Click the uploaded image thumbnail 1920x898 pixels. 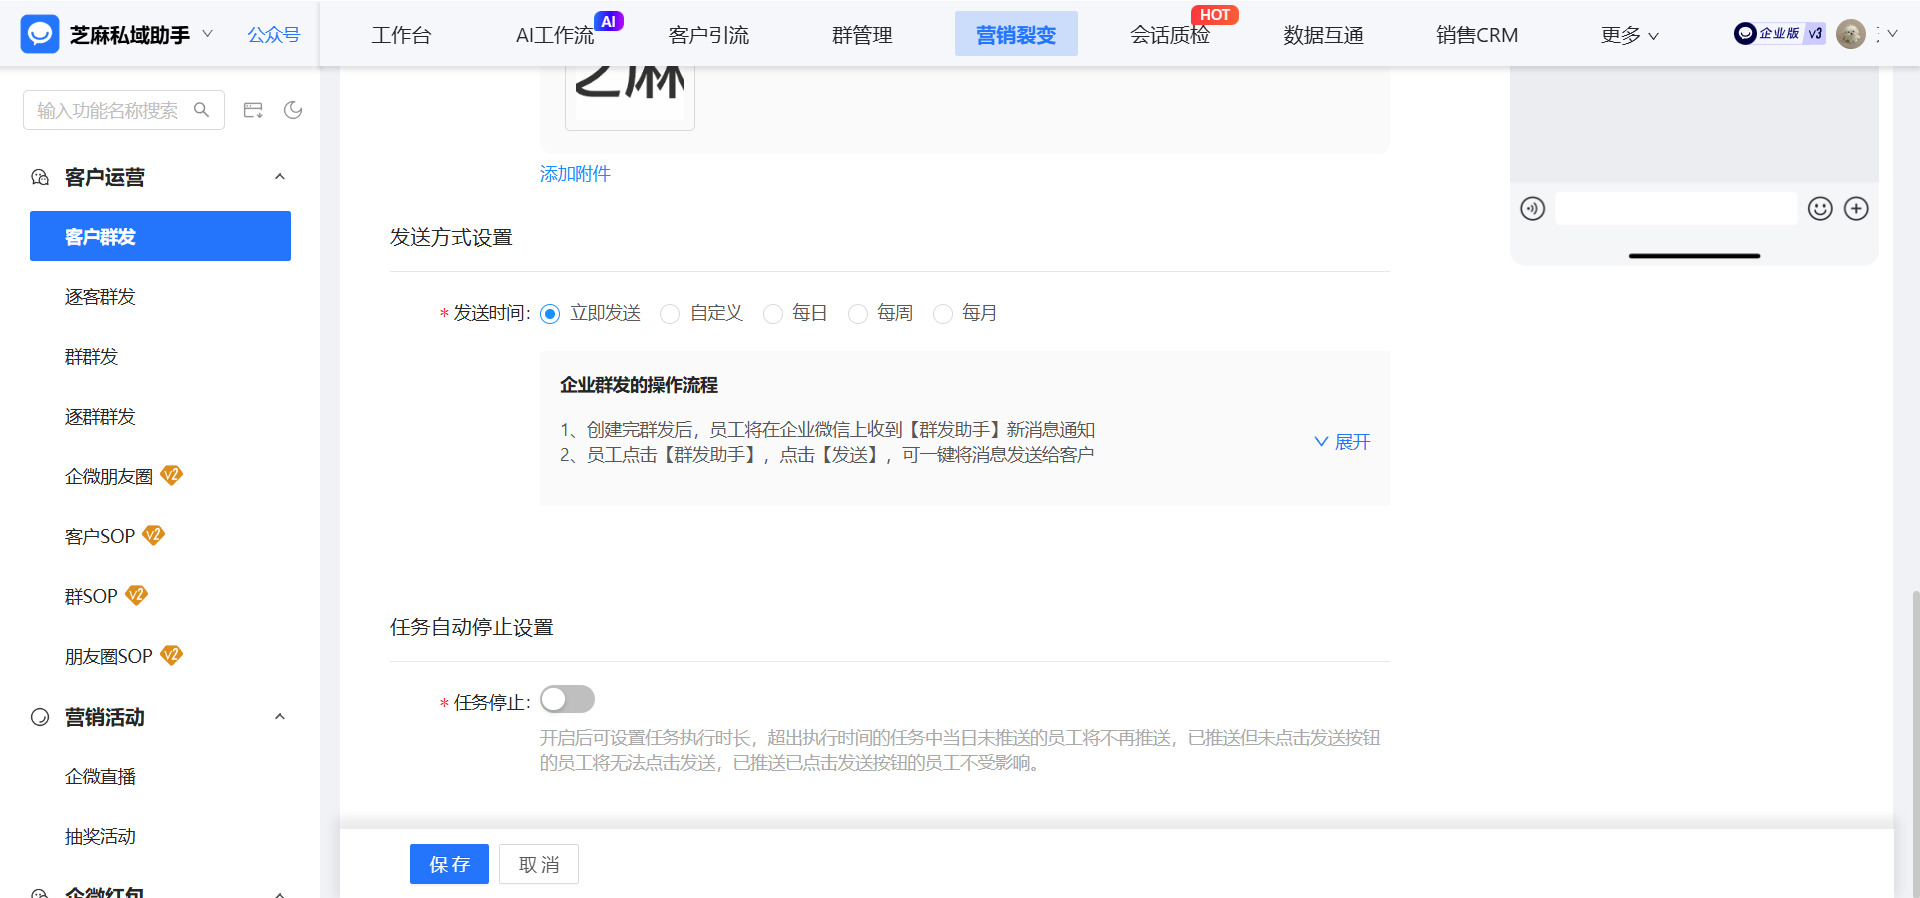pos(630,97)
